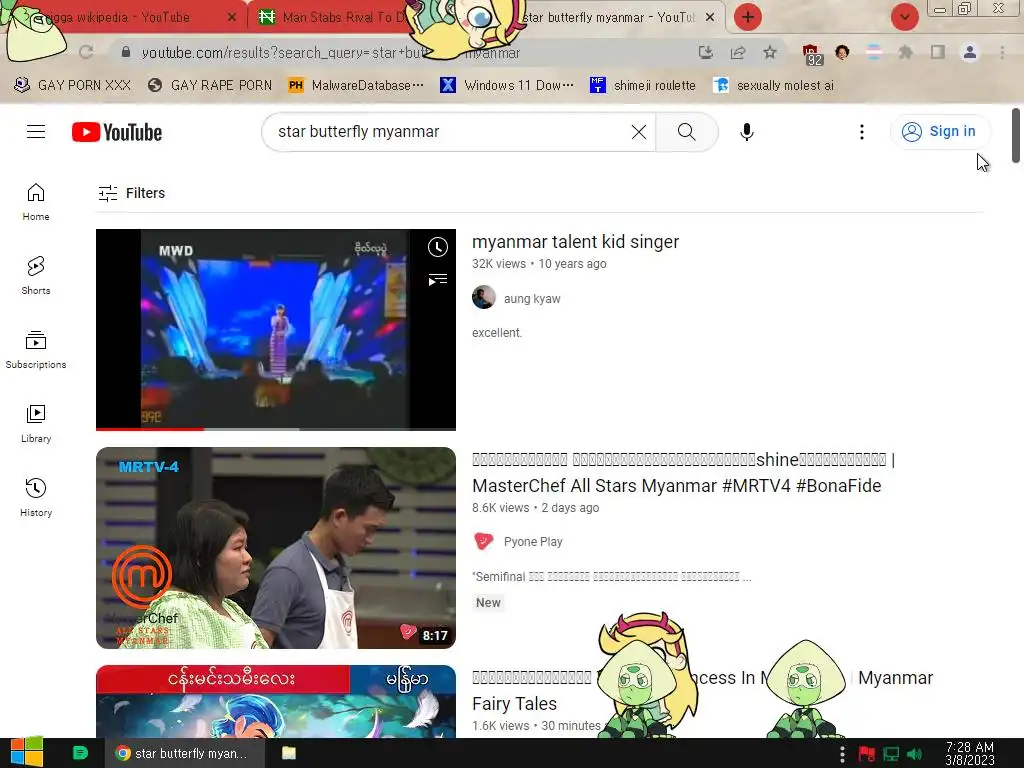Show hidden tray icons overflow
The width and height of the screenshot is (1024, 768).
click(842, 754)
